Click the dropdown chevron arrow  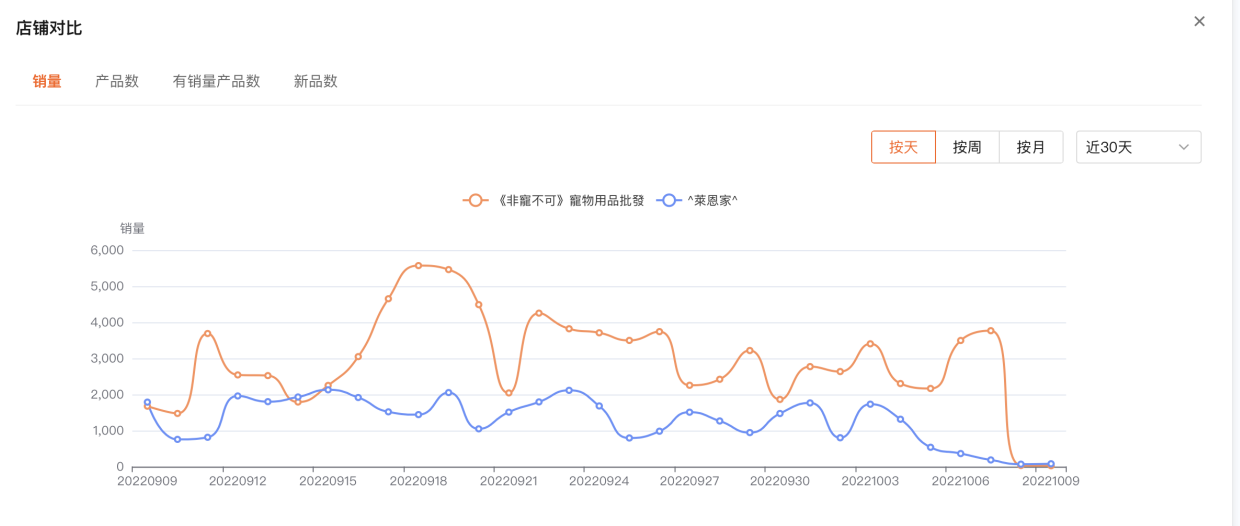pyautogui.click(x=1184, y=147)
